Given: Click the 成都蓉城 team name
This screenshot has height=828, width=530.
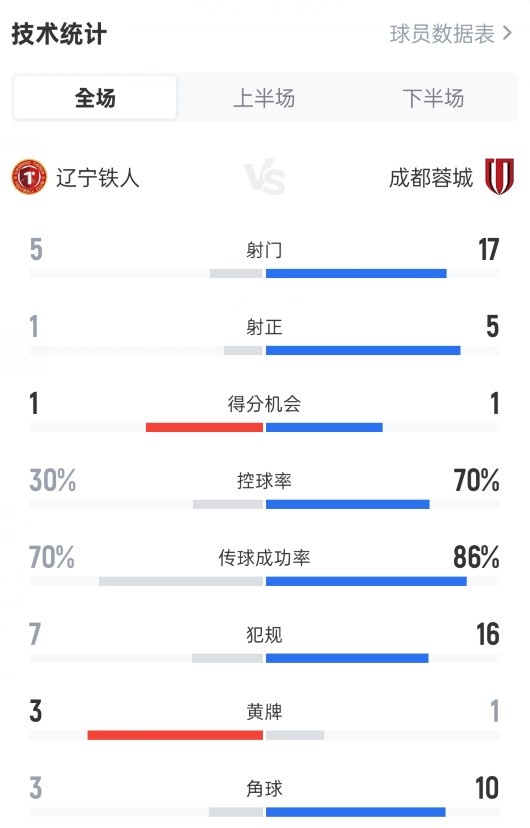Looking at the screenshot, I should (x=431, y=177).
